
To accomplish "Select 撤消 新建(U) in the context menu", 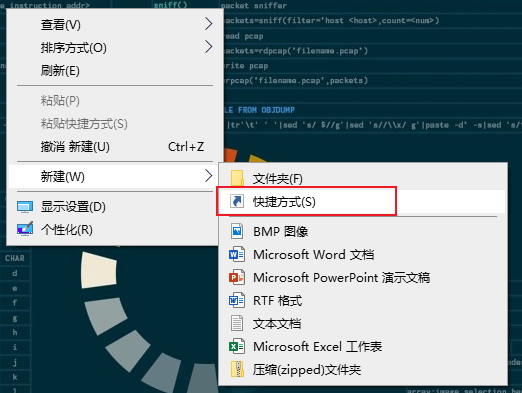I will pos(115,146).
